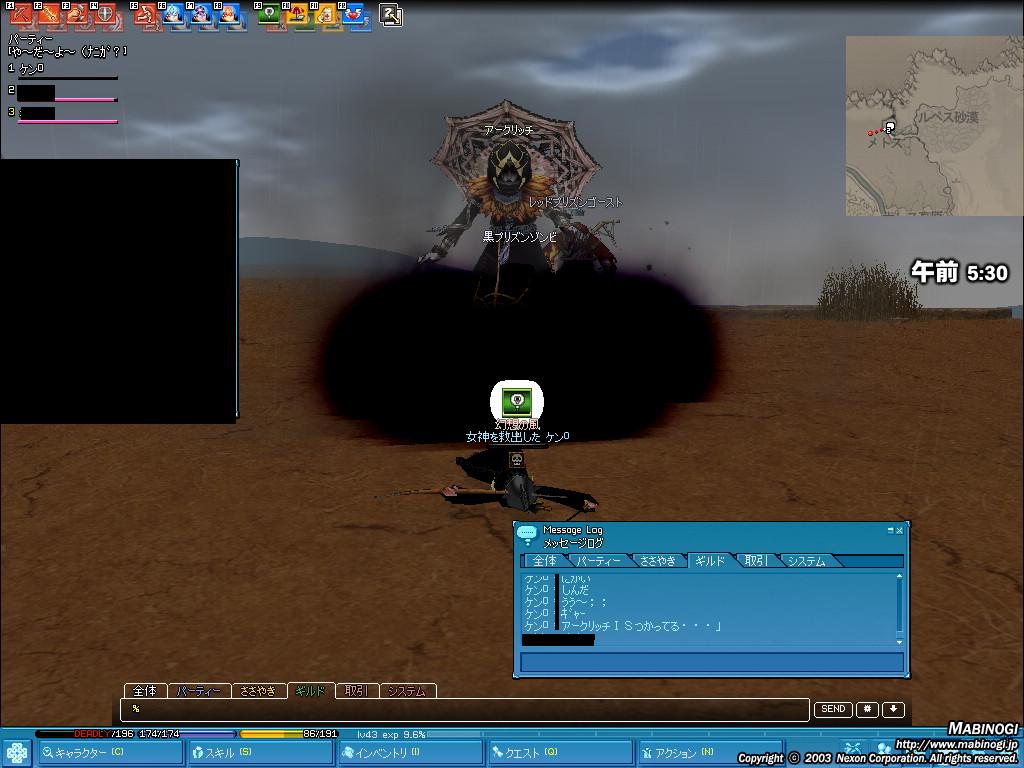
Task: Click the Message Log bottom input box
Action: (712, 662)
